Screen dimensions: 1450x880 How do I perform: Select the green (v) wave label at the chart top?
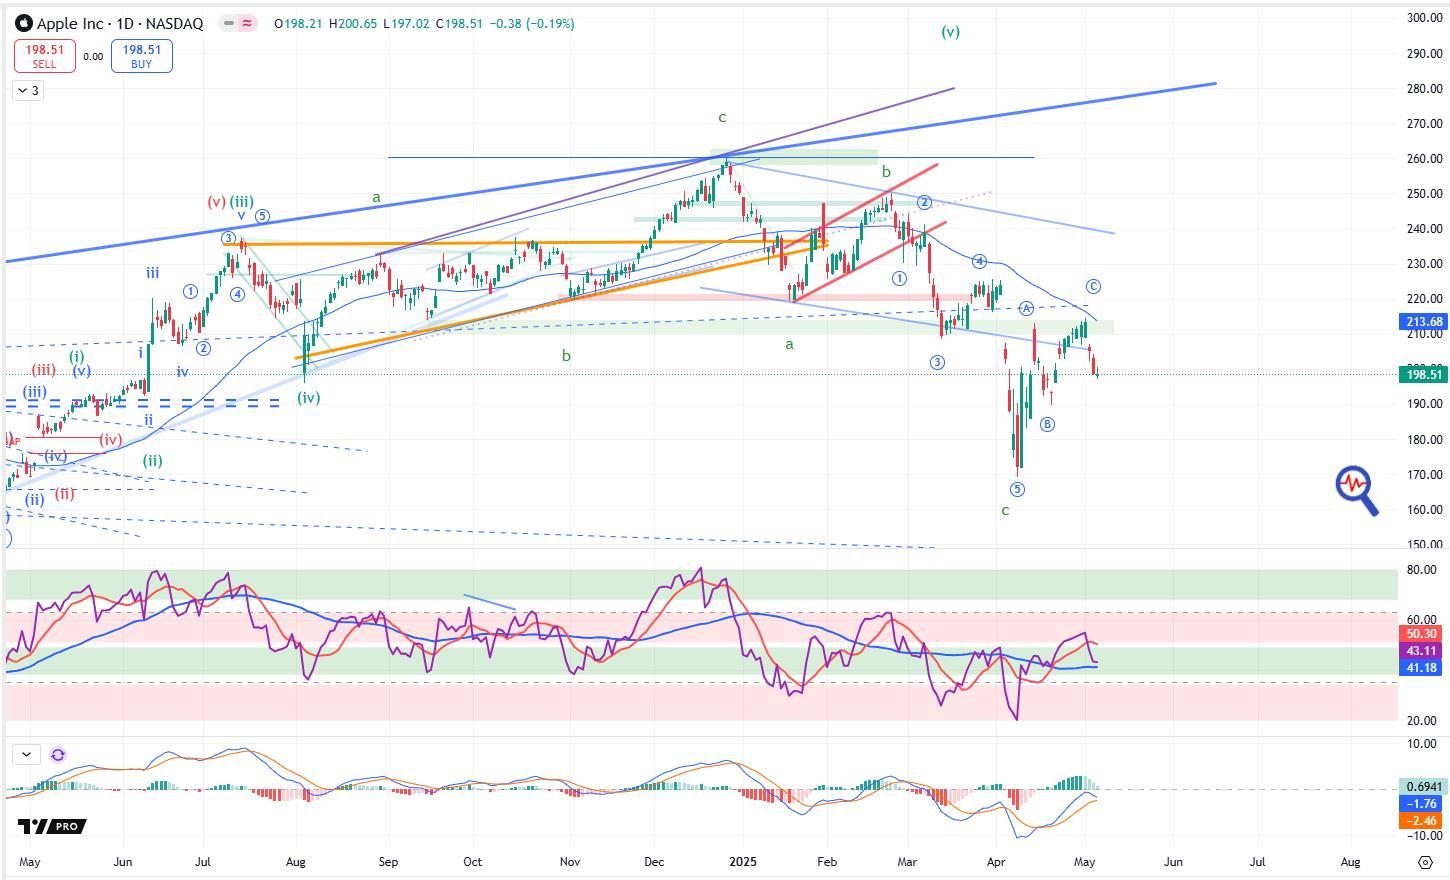coord(950,32)
